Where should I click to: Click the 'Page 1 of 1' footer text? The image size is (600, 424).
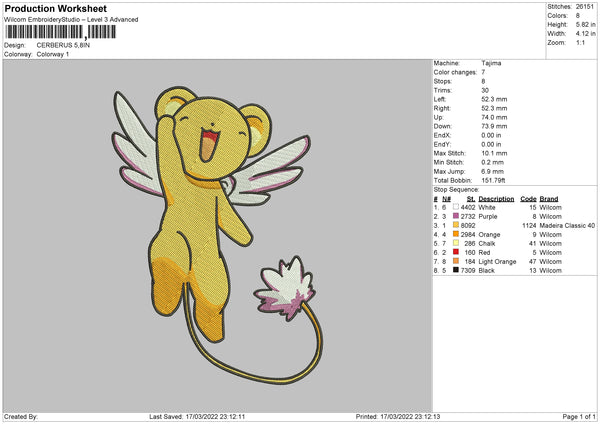click(x=579, y=417)
